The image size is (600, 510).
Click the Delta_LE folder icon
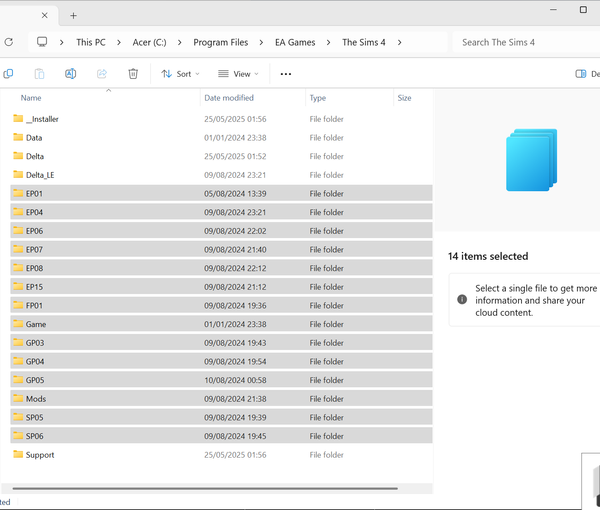(18, 174)
